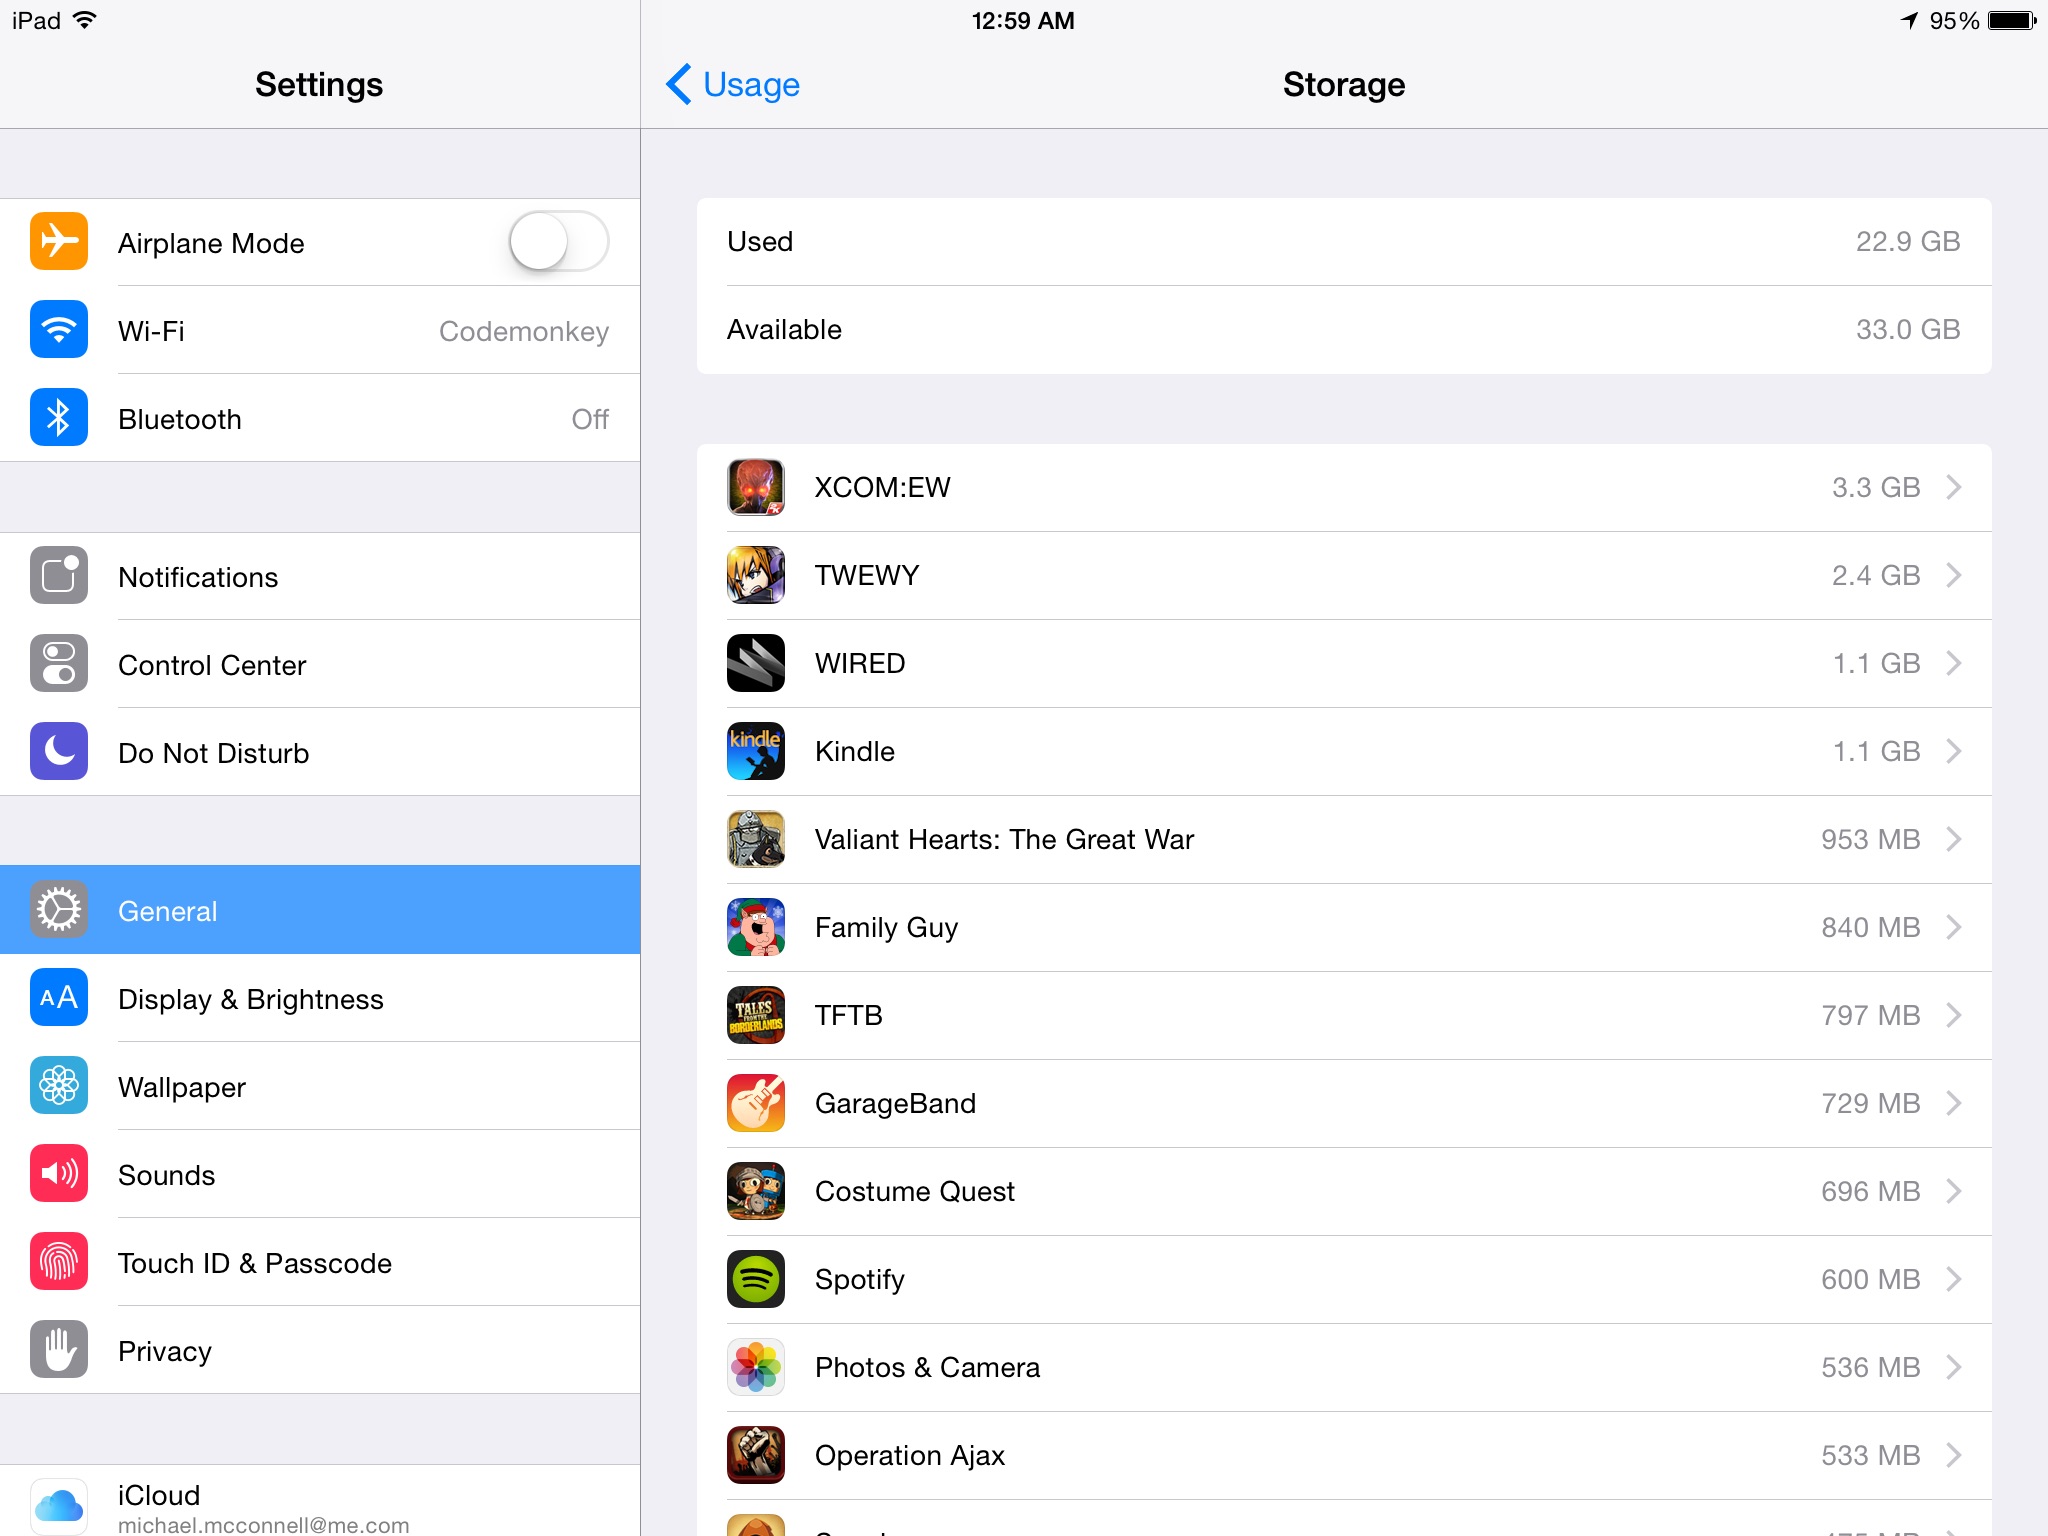Go back to Usage
This screenshot has width=2048, height=1536.
[734, 85]
